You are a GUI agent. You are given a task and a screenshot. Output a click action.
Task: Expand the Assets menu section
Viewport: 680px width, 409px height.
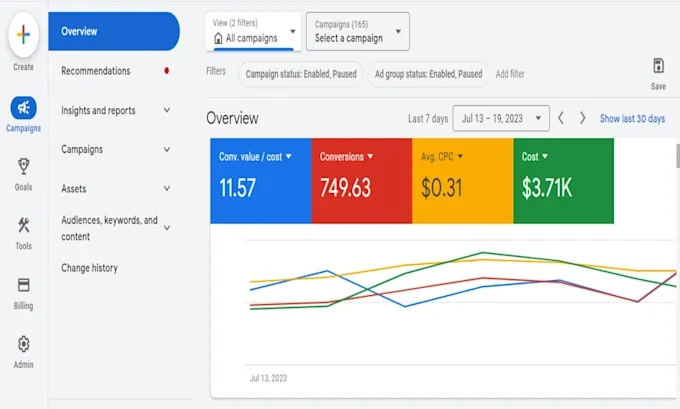coord(115,188)
